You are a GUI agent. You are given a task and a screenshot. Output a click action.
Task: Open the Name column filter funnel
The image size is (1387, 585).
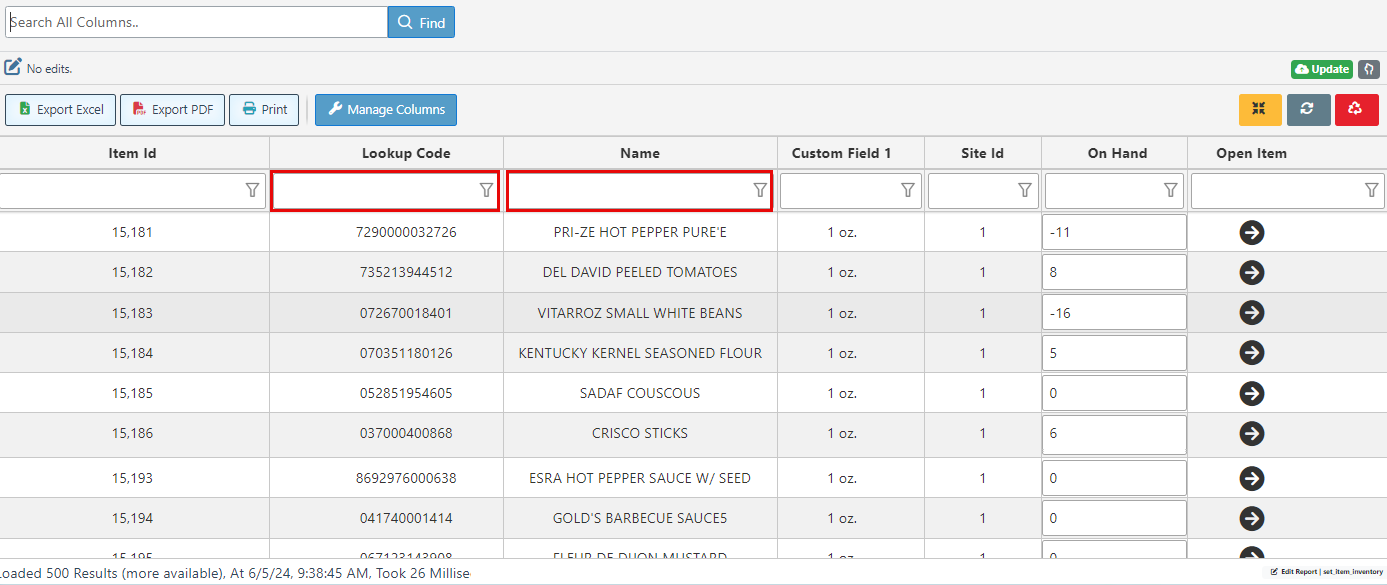759,190
